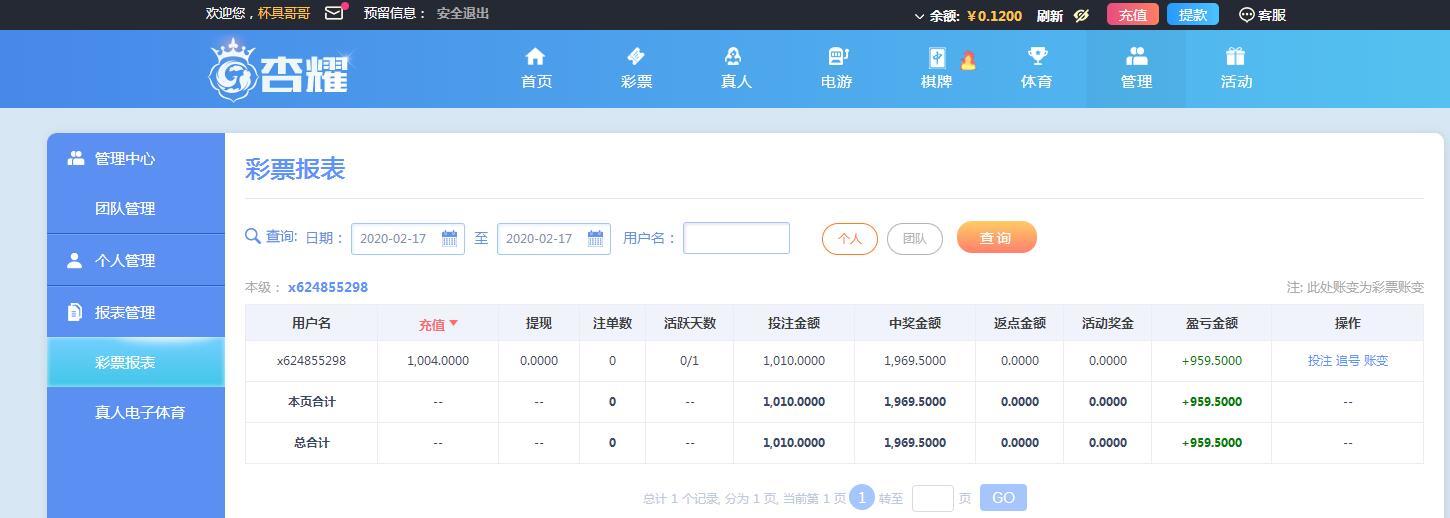Open start date calendar picker icon
This screenshot has width=1450, height=518.
coord(449,238)
